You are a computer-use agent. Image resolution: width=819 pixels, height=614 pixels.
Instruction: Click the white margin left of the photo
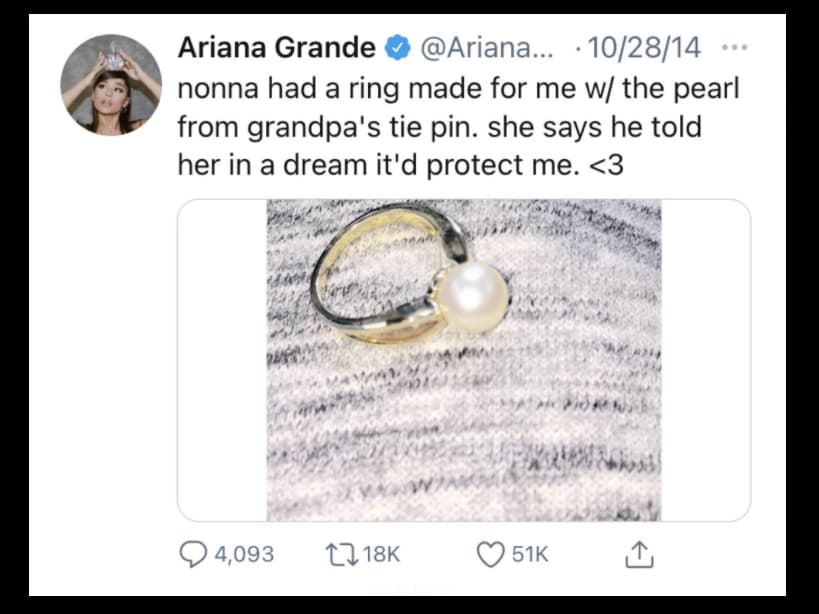pos(222,360)
